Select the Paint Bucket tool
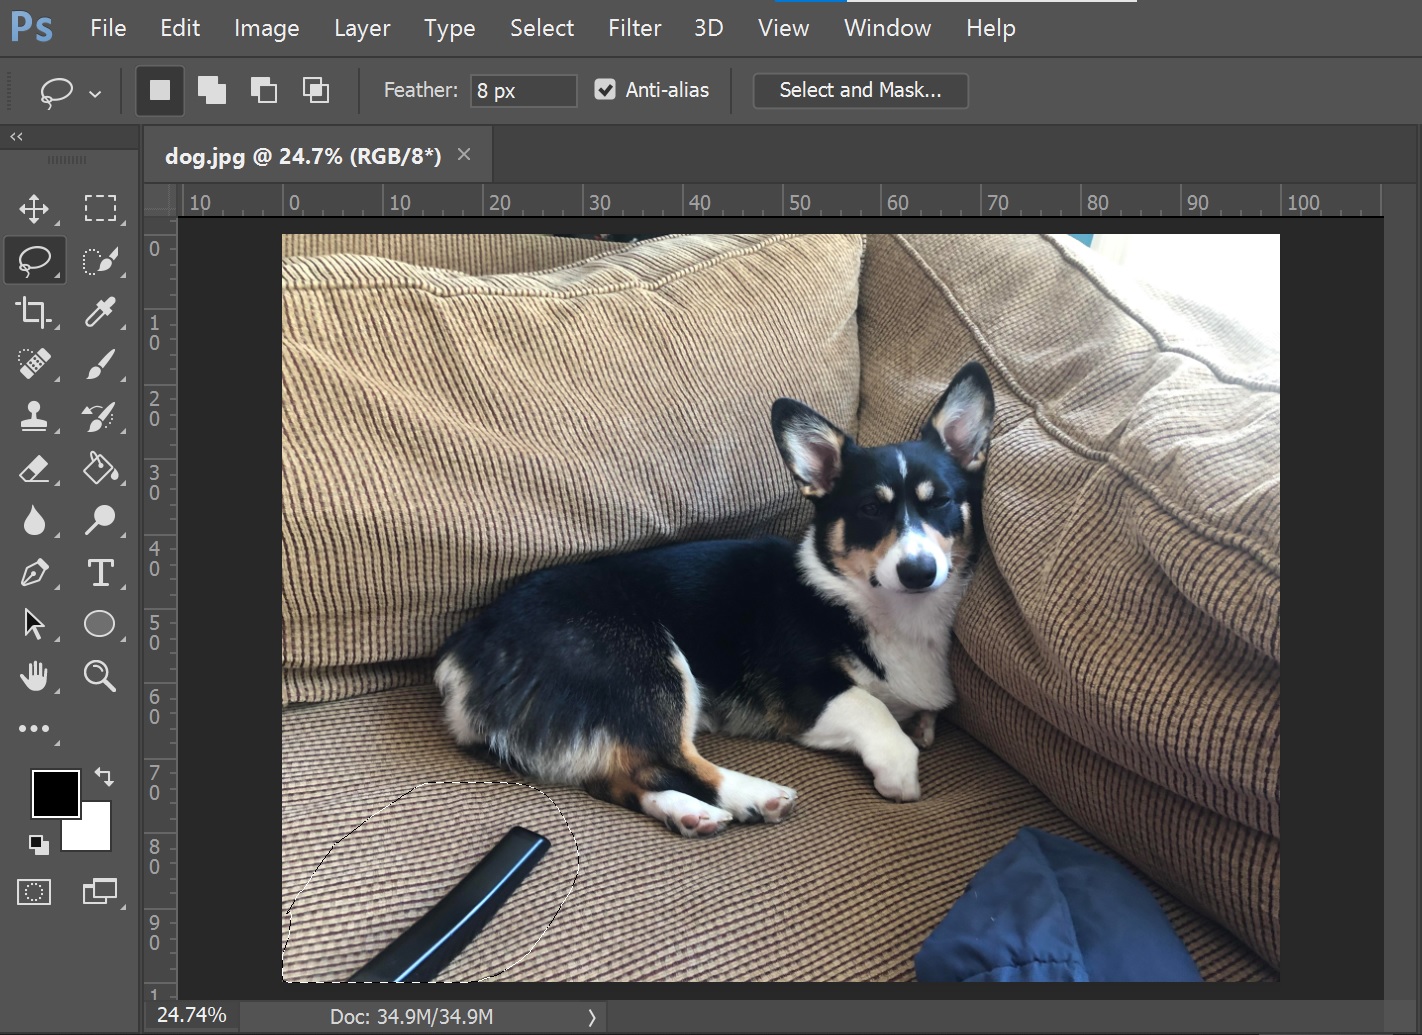The width and height of the screenshot is (1422, 1035). (100, 468)
